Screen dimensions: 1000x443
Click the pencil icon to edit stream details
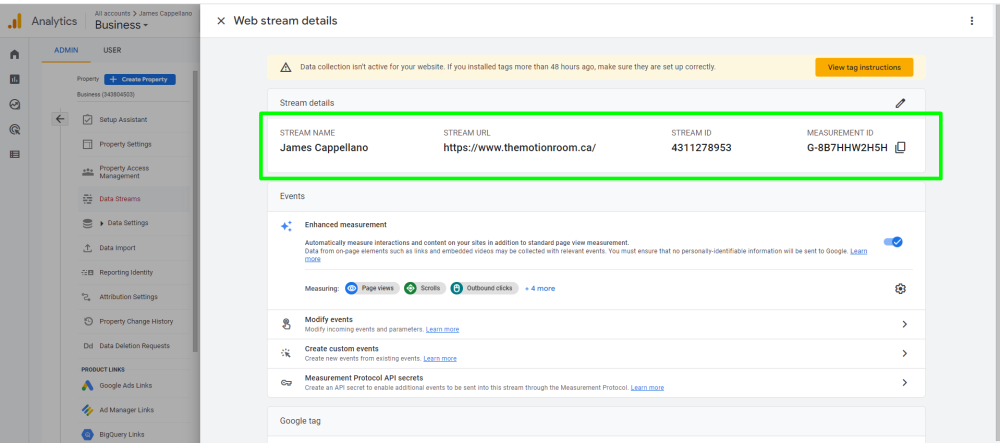coord(900,103)
